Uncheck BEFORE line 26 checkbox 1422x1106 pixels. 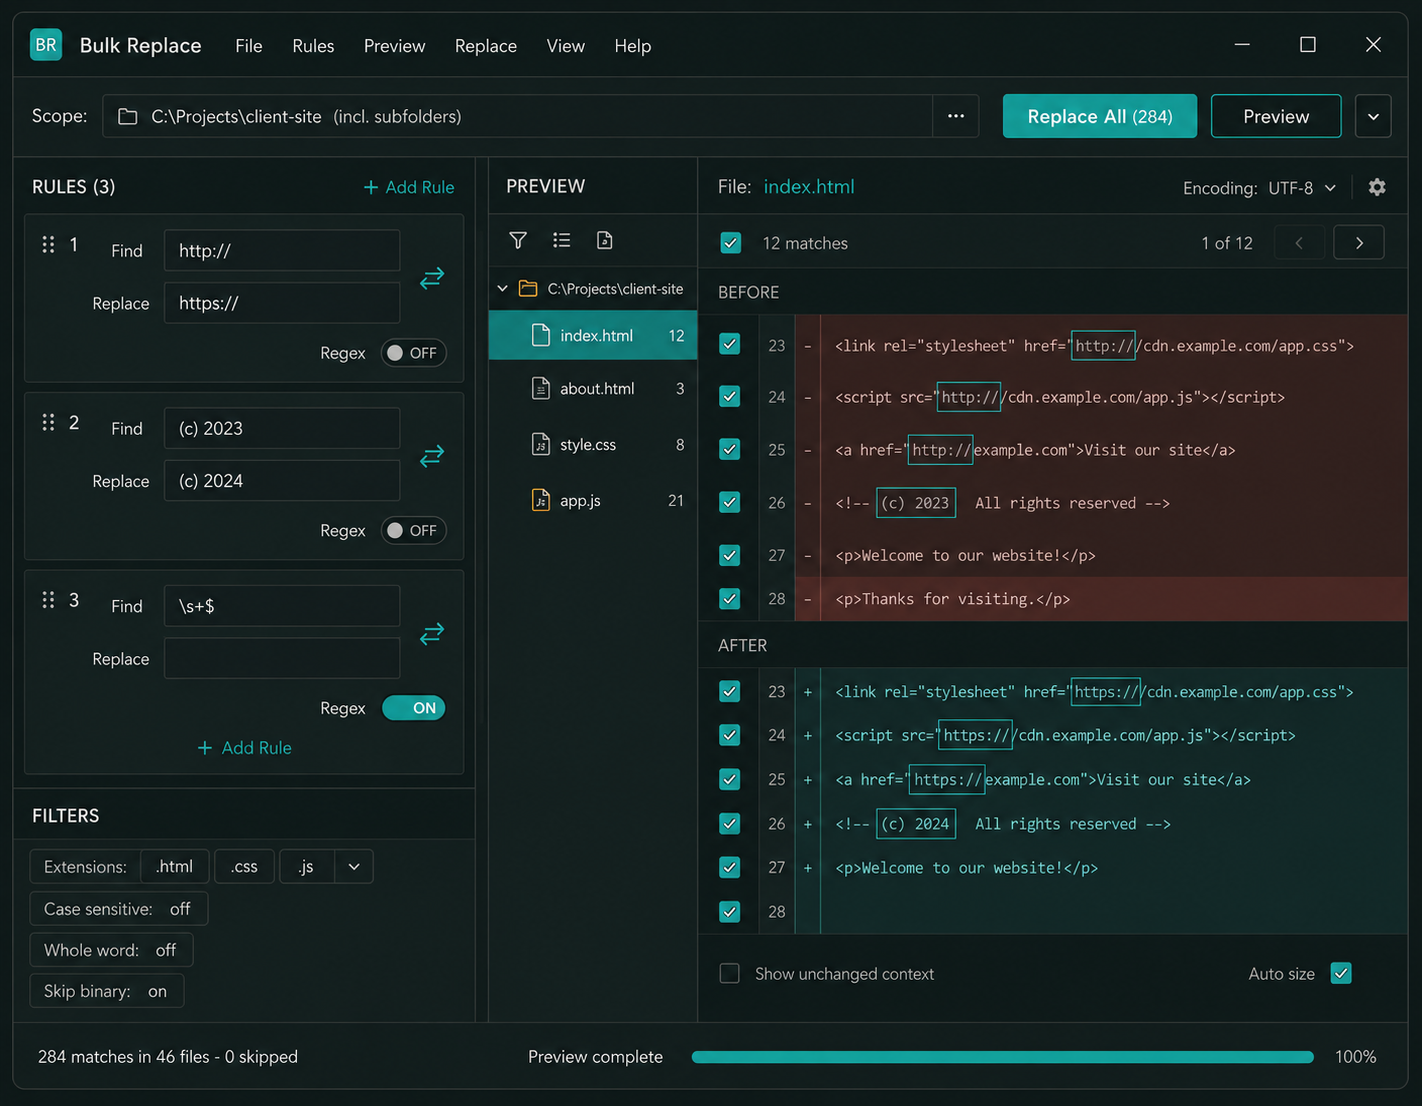pos(730,502)
